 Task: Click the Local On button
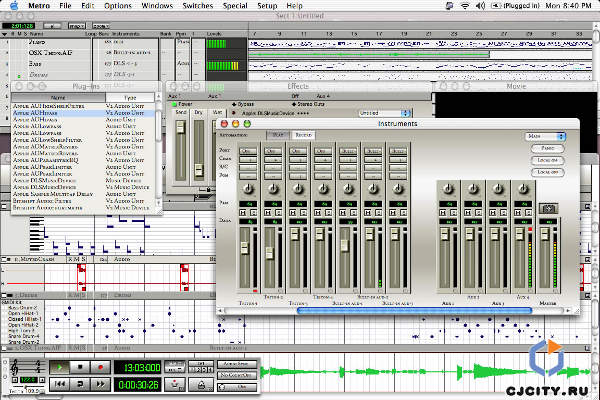click(x=548, y=160)
